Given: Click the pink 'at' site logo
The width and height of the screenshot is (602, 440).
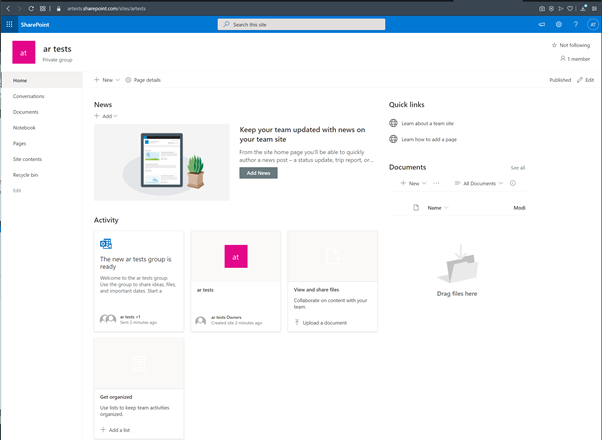Looking at the screenshot, I should (23, 53).
